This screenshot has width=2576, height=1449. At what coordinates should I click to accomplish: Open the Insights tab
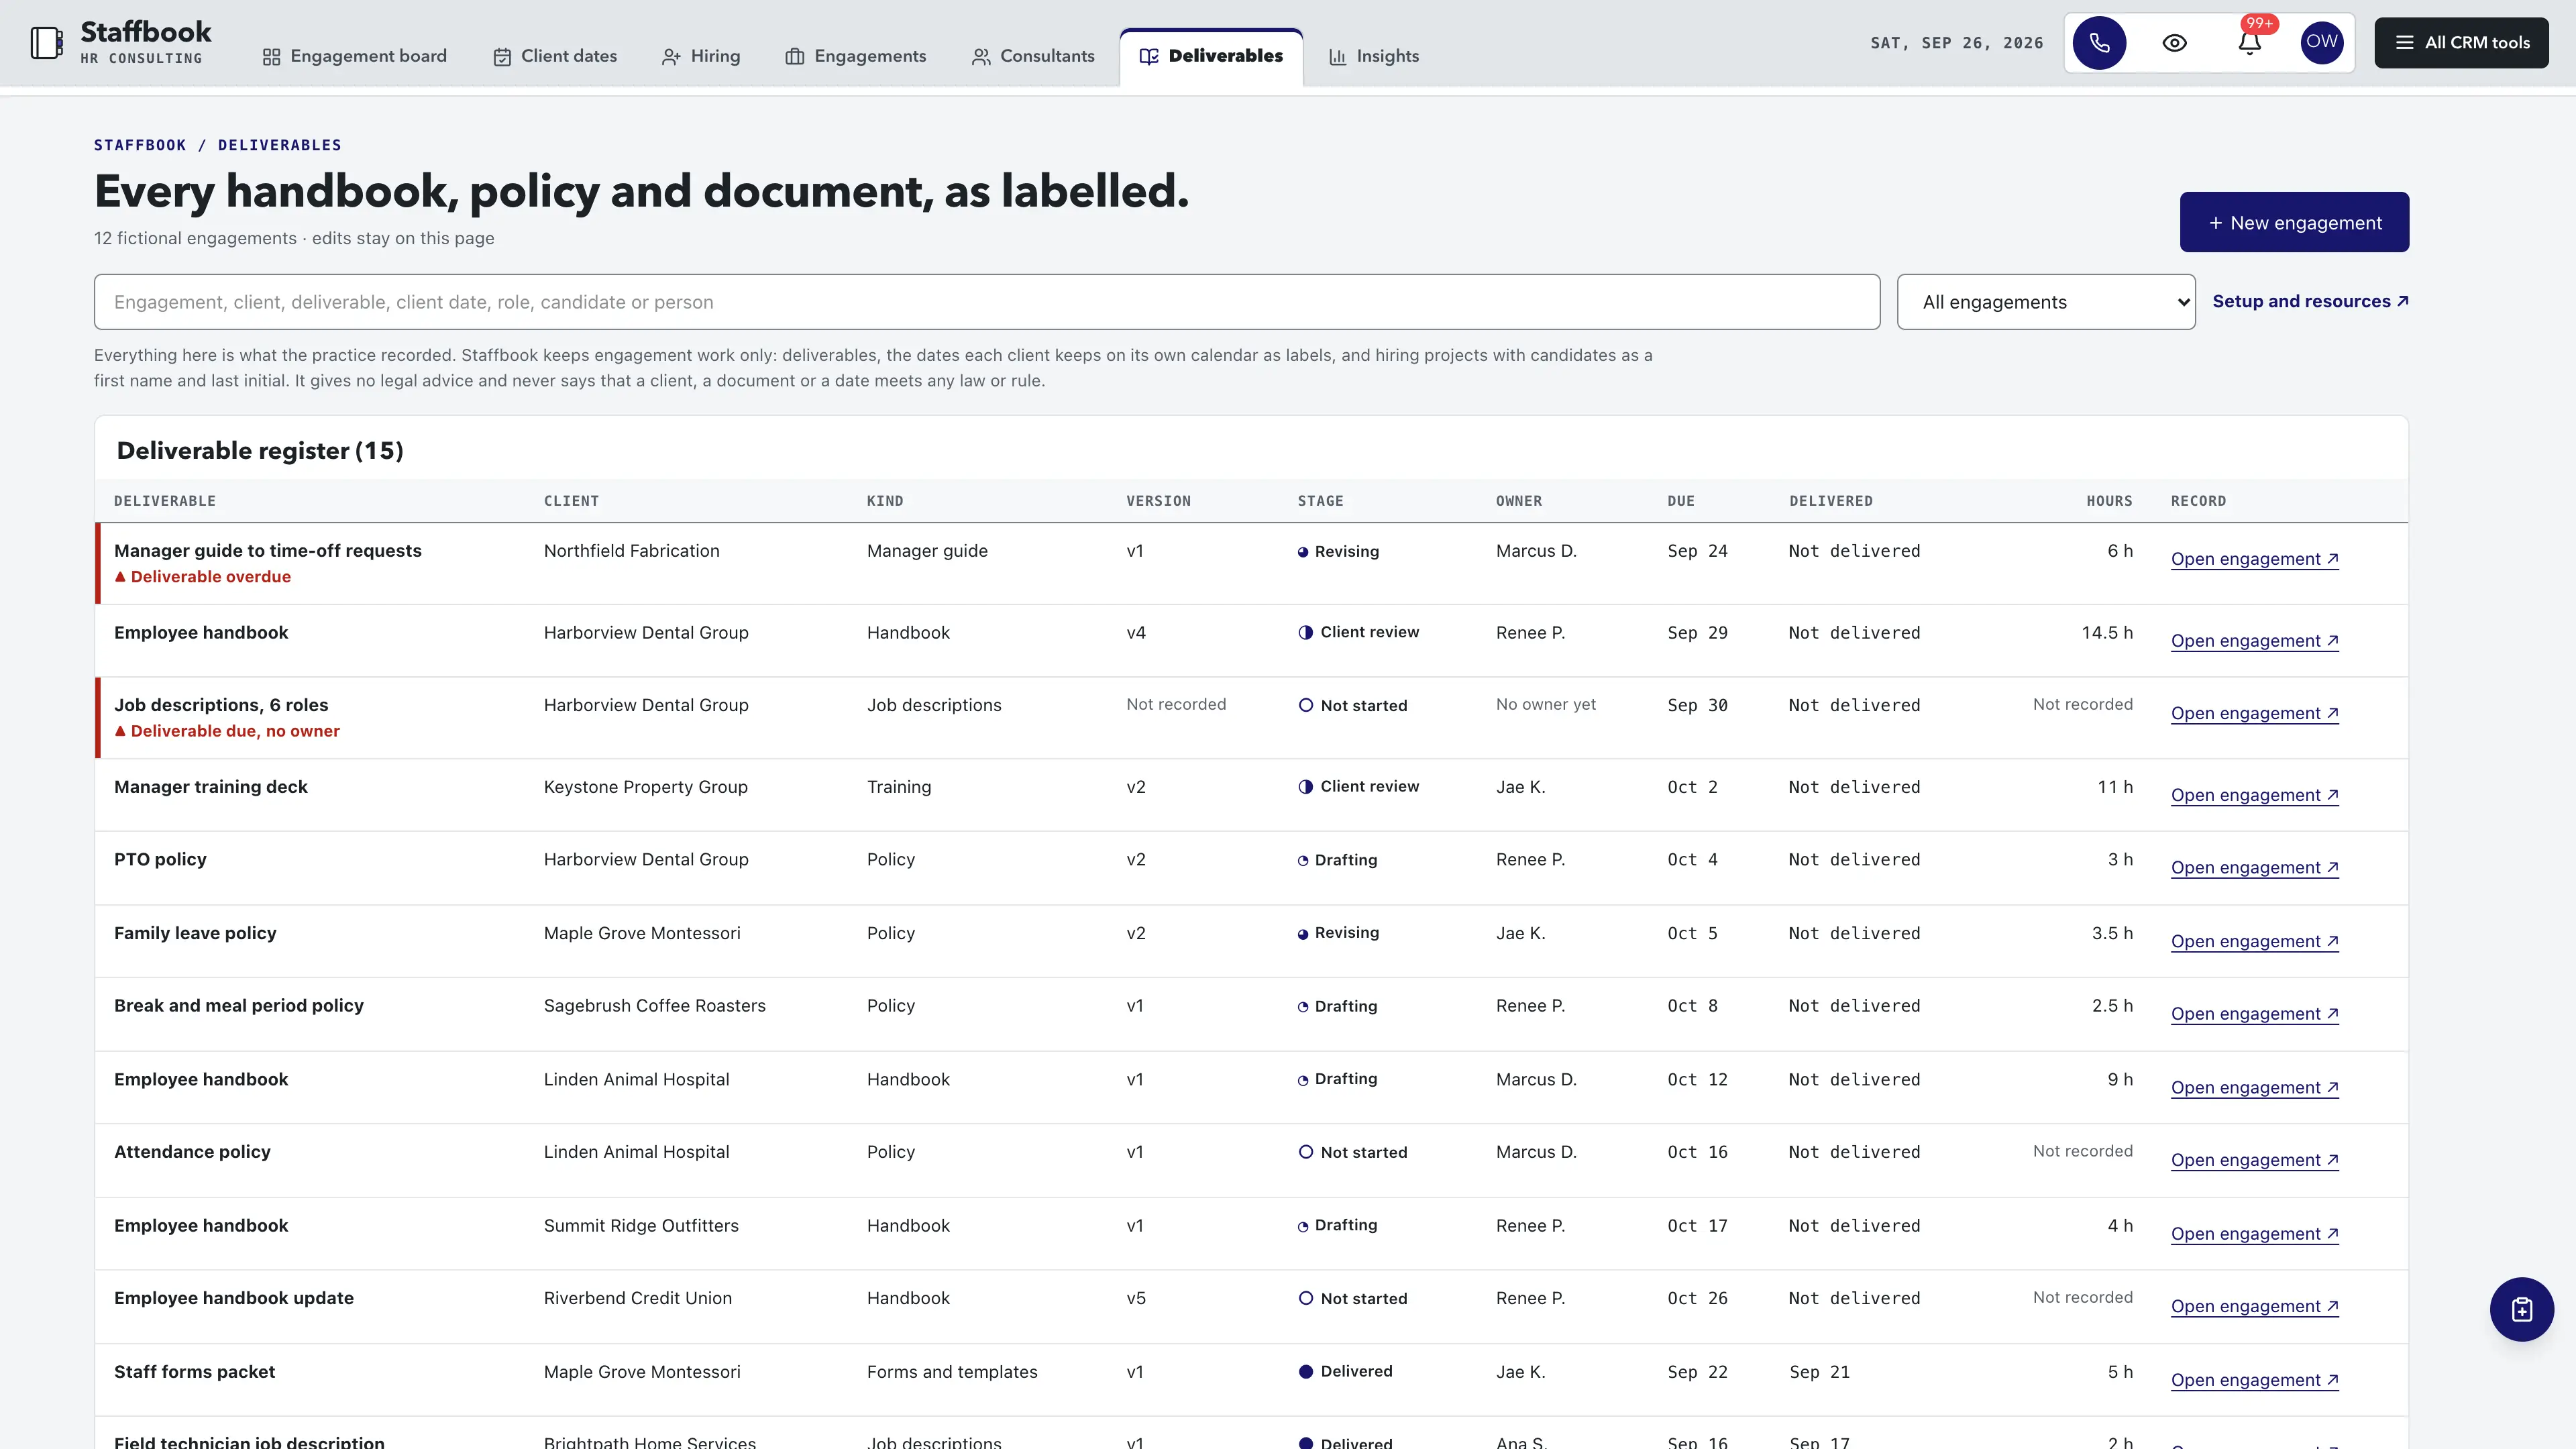pyautogui.click(x=1374, y=56)
